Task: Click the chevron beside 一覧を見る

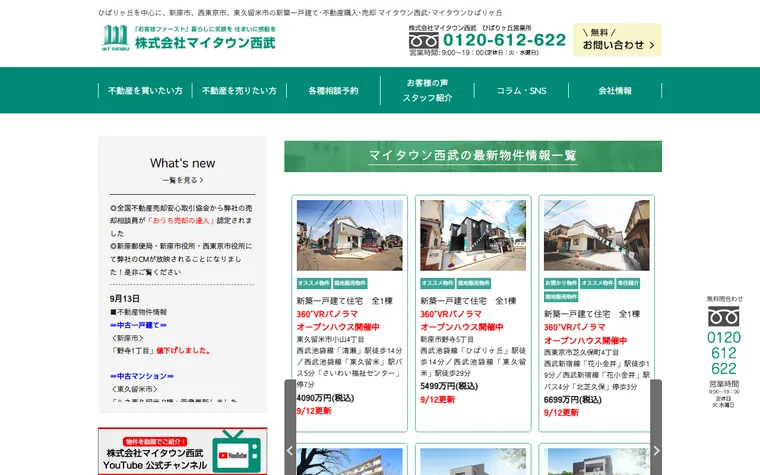Action: pyautogui.click(x=202, y=180)
